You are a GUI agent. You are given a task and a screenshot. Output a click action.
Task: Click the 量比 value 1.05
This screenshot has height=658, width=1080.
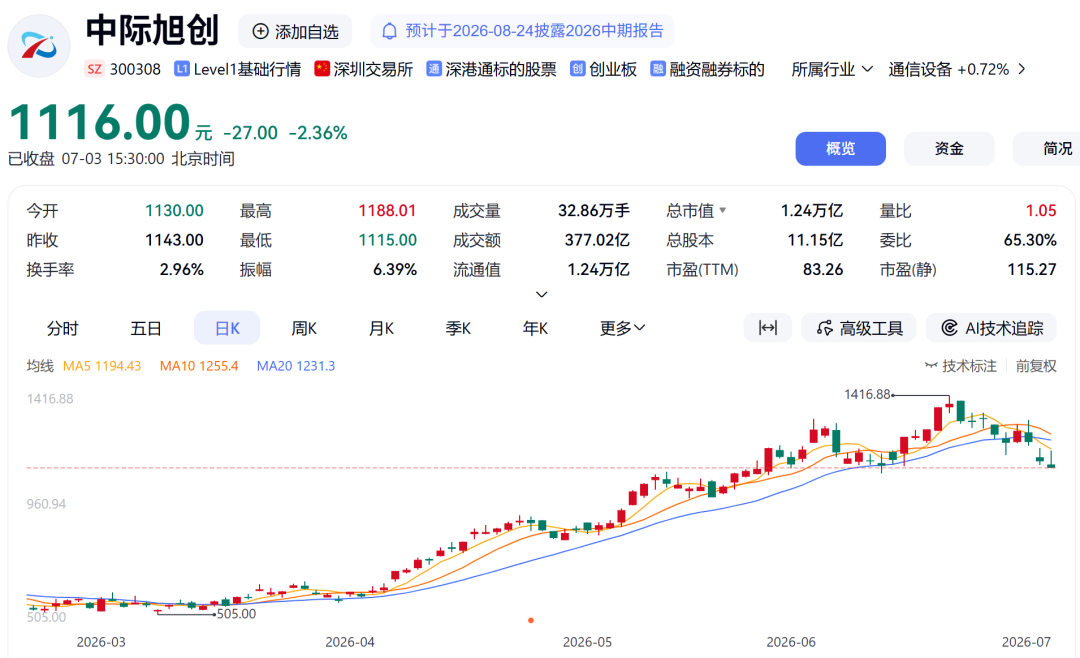point(1041,210)
